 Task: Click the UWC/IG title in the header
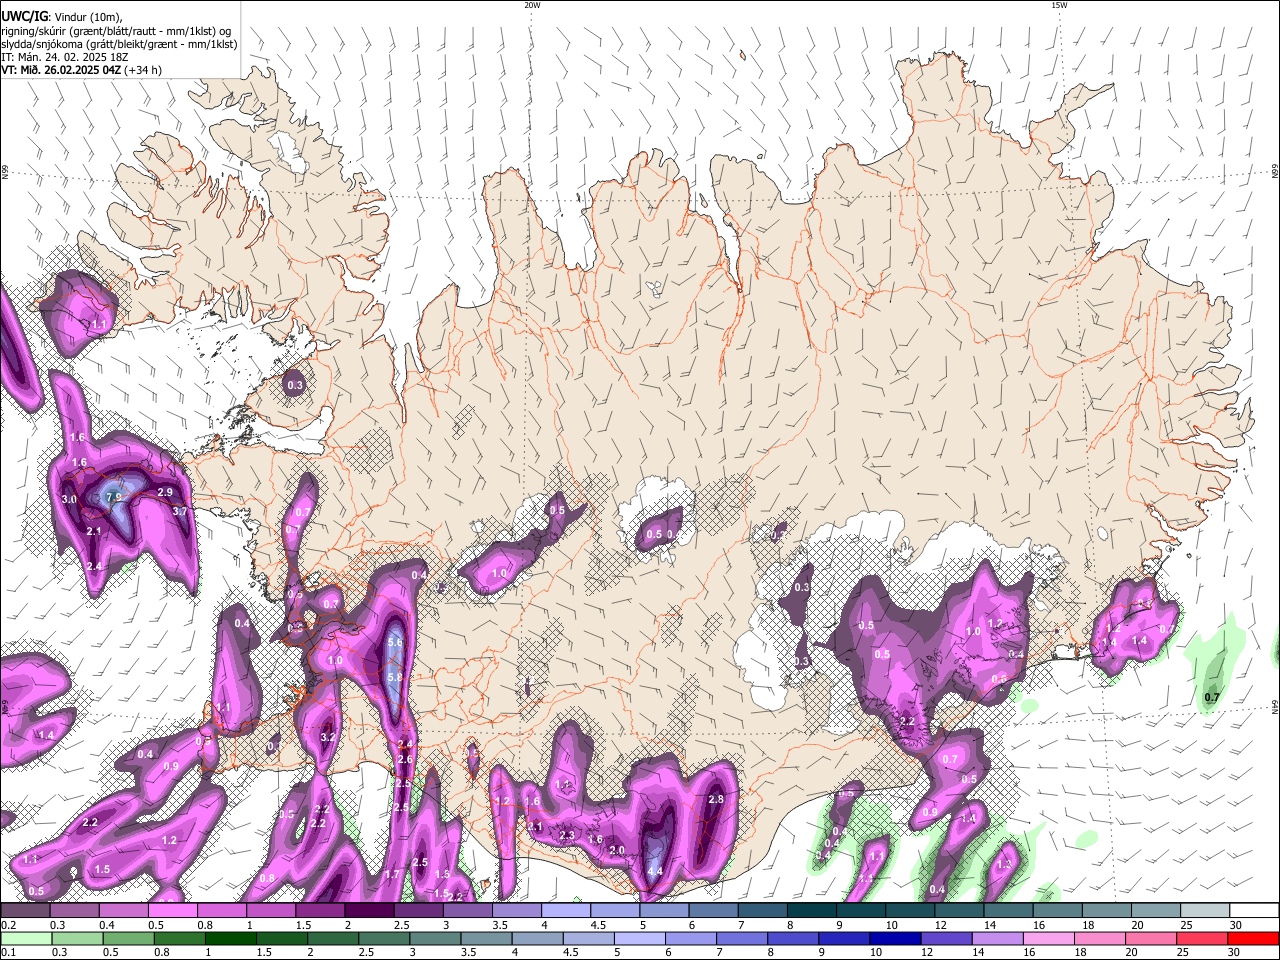pyautogui.click(x=24, y=17)
